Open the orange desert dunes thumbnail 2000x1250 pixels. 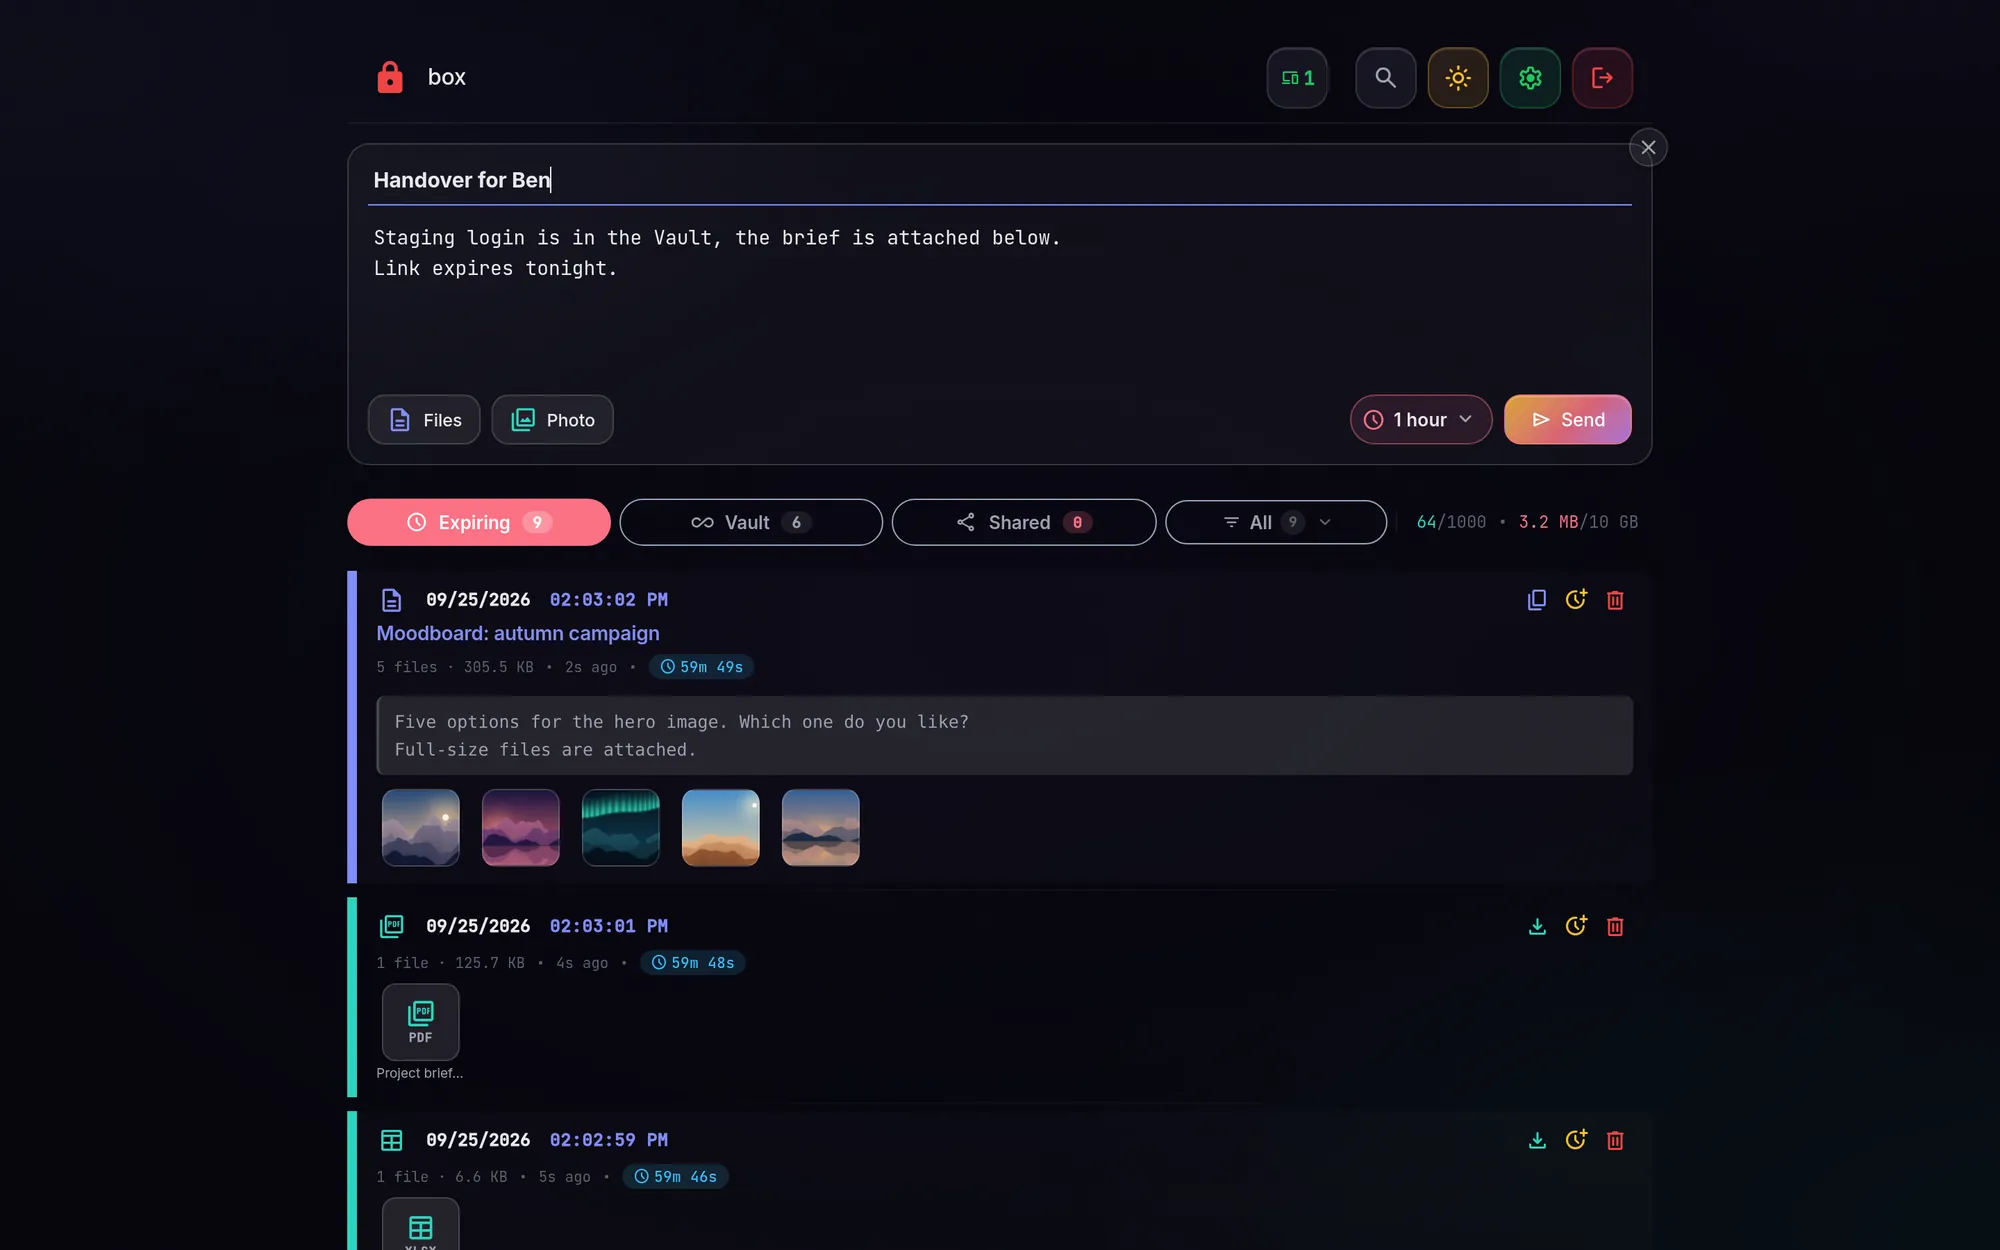tap(721, 828)
